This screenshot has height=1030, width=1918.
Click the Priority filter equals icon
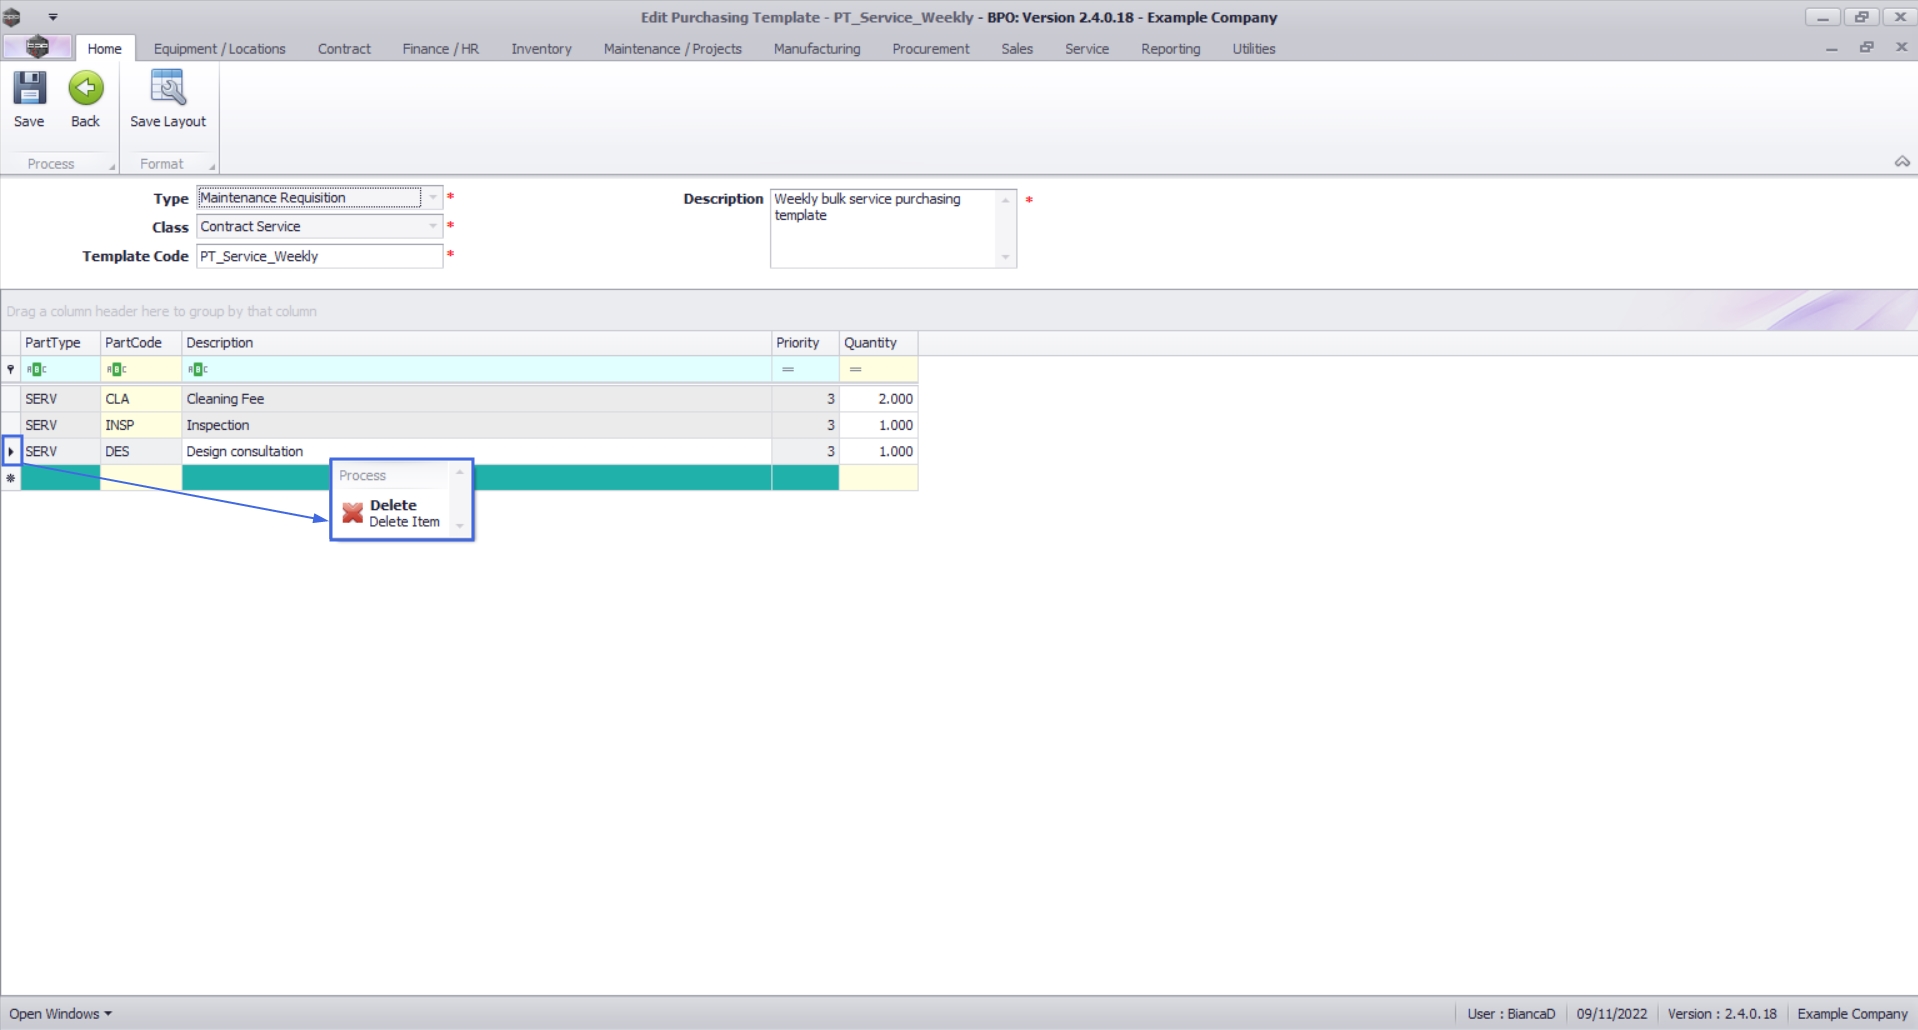[788, 370]
